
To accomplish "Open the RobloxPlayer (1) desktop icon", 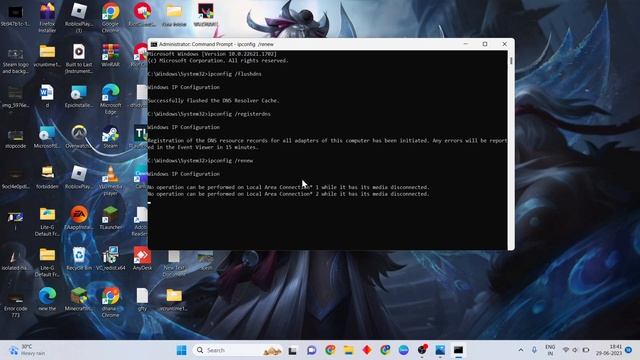I will (x=79, y=18).
